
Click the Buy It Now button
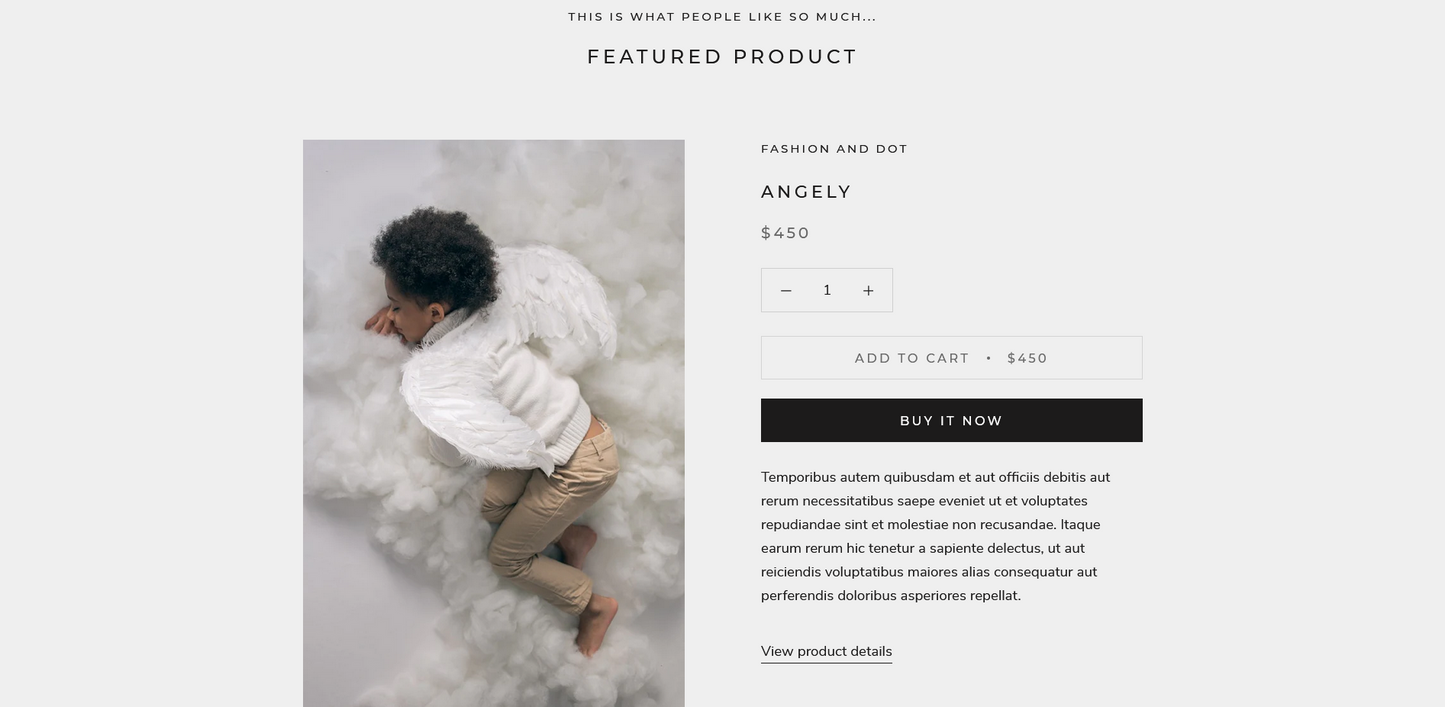pos(951,420)
